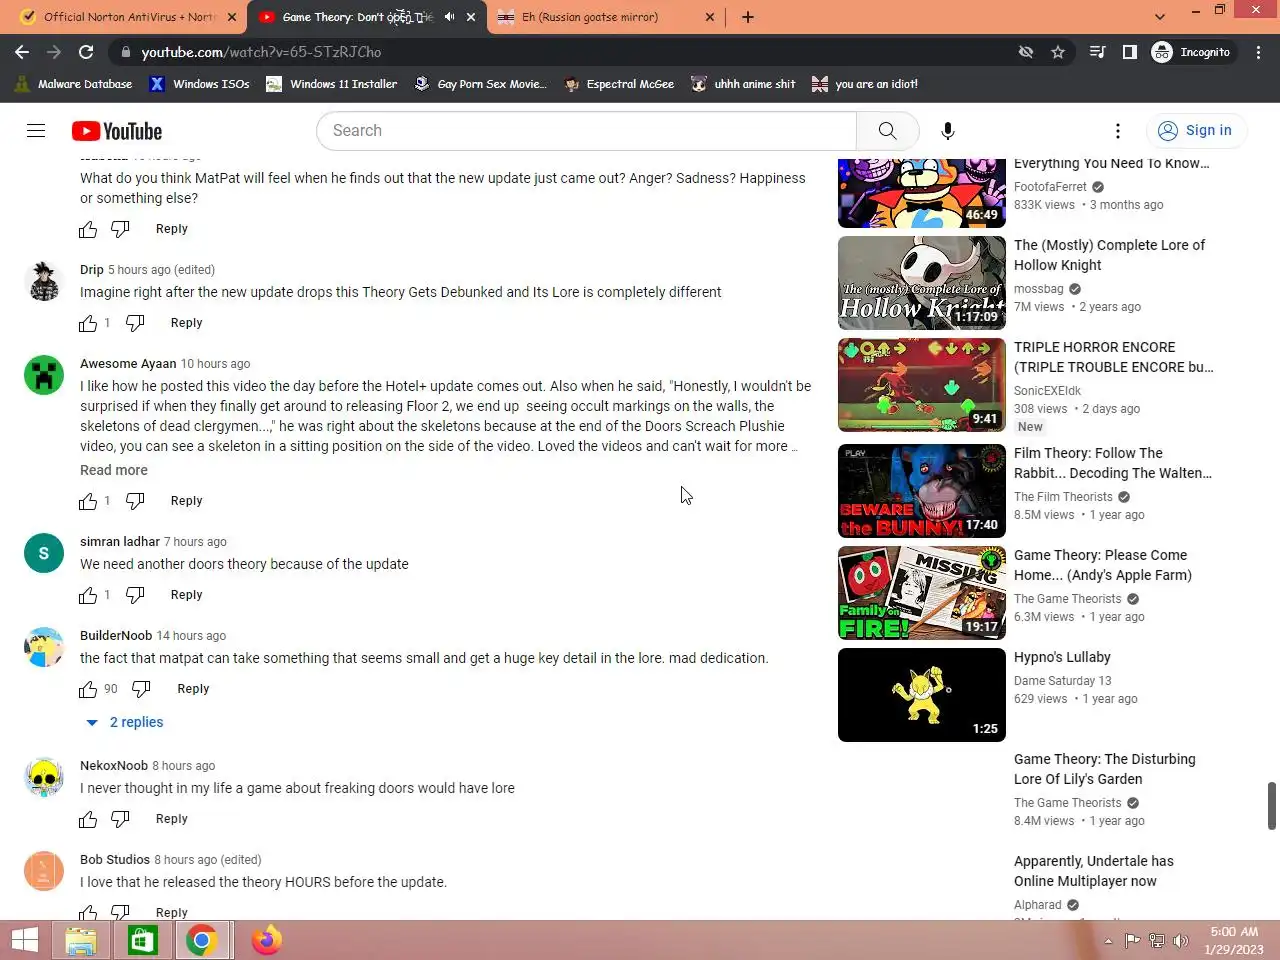
Task: Open Windows 11 Installer bookmark
Action: coord(332,84)
